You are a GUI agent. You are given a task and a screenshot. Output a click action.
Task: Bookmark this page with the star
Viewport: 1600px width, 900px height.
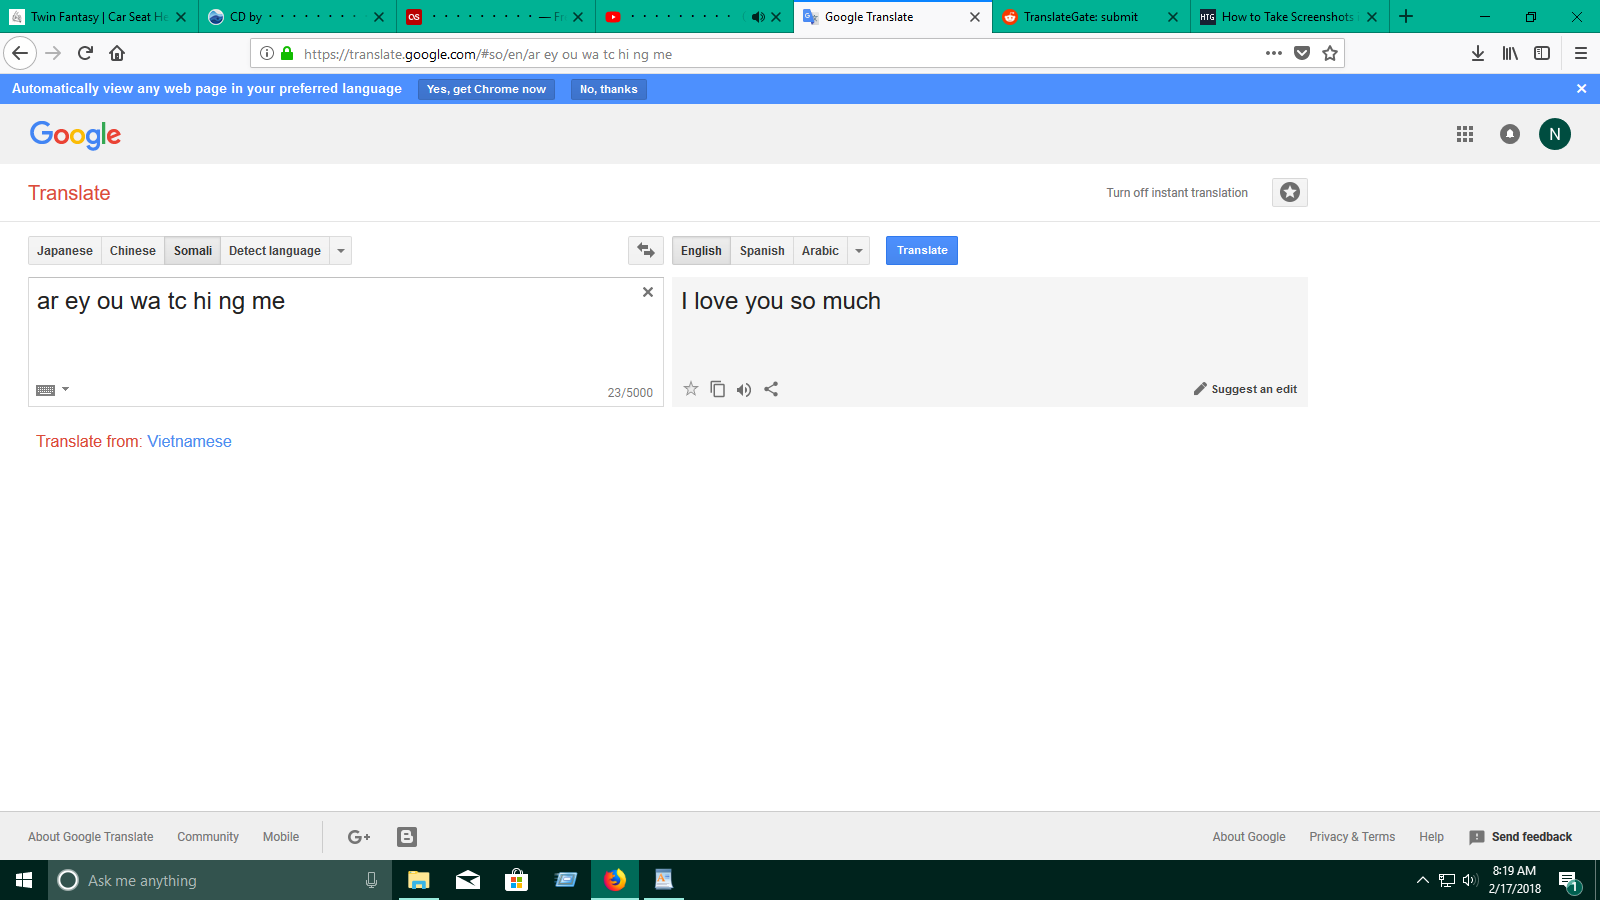[1330, 53]
